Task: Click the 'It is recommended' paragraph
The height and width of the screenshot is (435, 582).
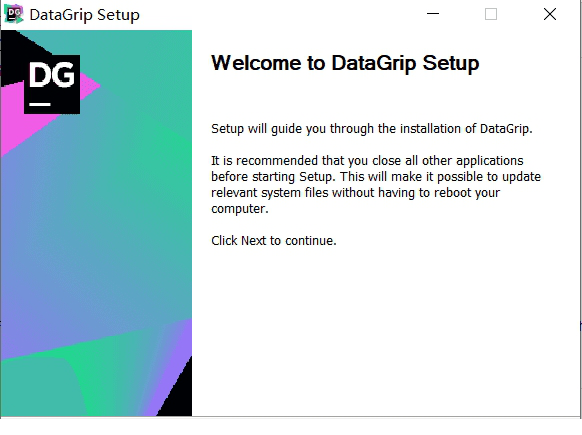Action: pos(376,184)
